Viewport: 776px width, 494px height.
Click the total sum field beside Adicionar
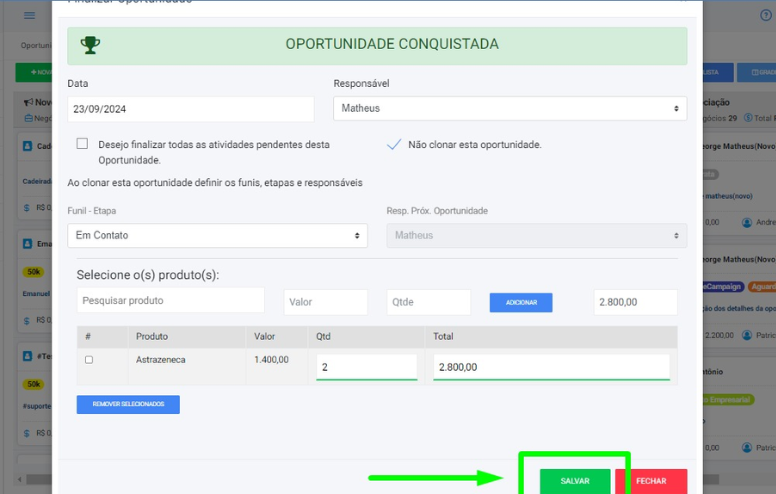(x=635, y=302)
